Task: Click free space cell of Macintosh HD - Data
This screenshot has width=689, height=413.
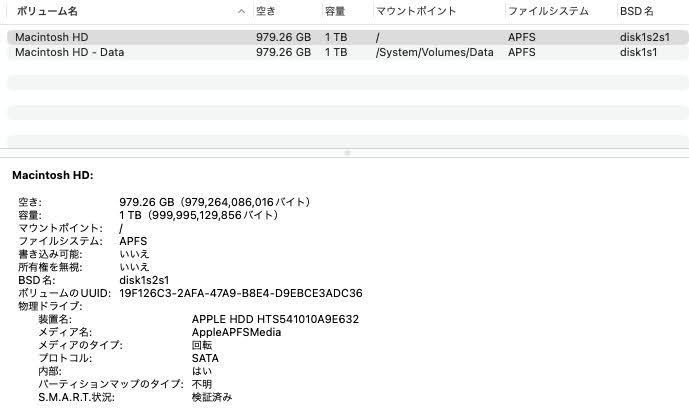Action: (283, 52)
